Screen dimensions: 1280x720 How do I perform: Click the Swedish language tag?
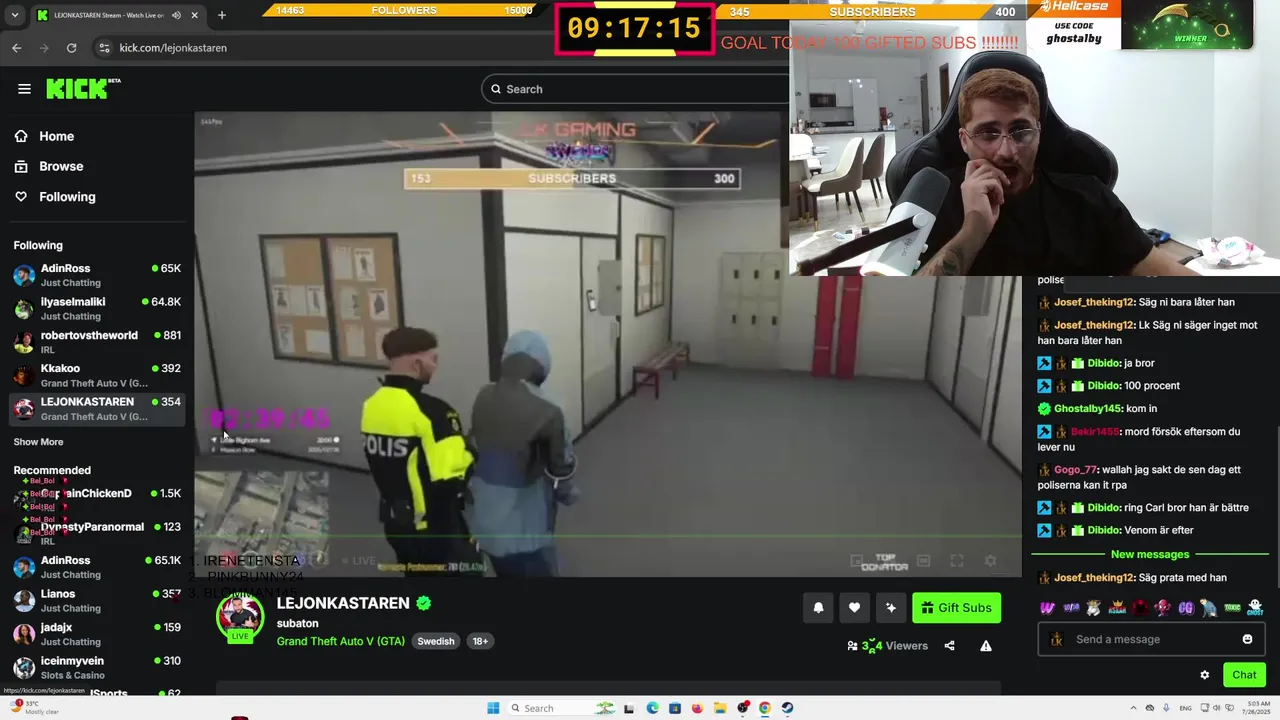pos(435,641)
